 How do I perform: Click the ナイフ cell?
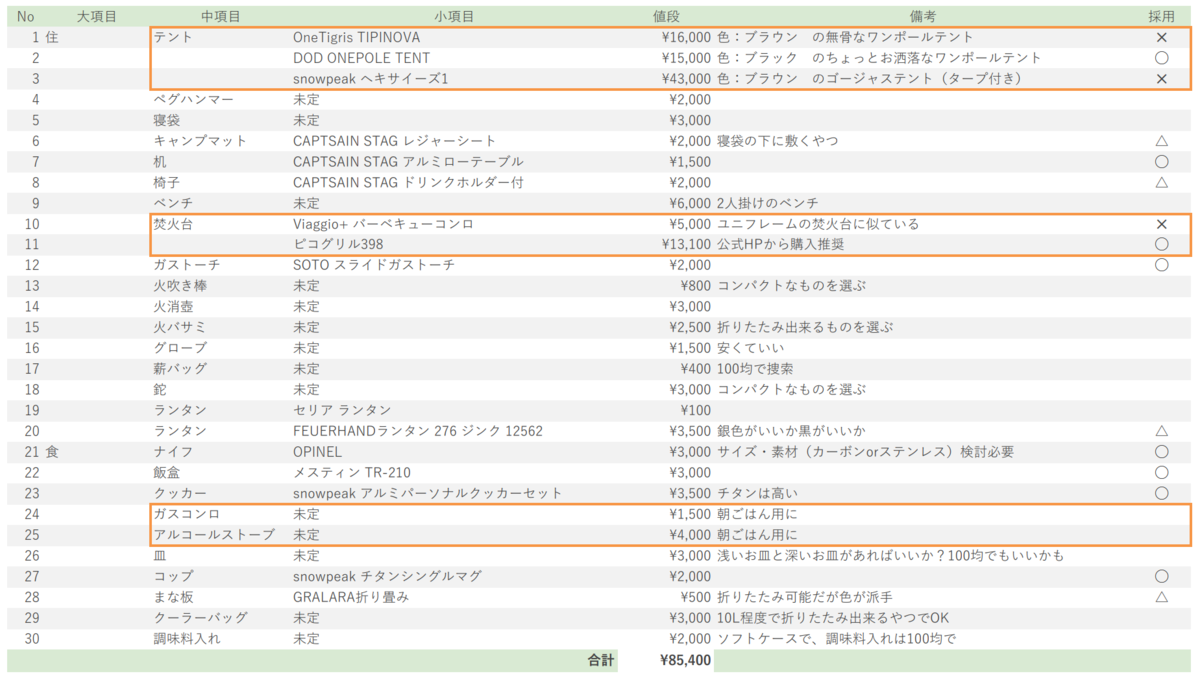click(x=173, y=451)
